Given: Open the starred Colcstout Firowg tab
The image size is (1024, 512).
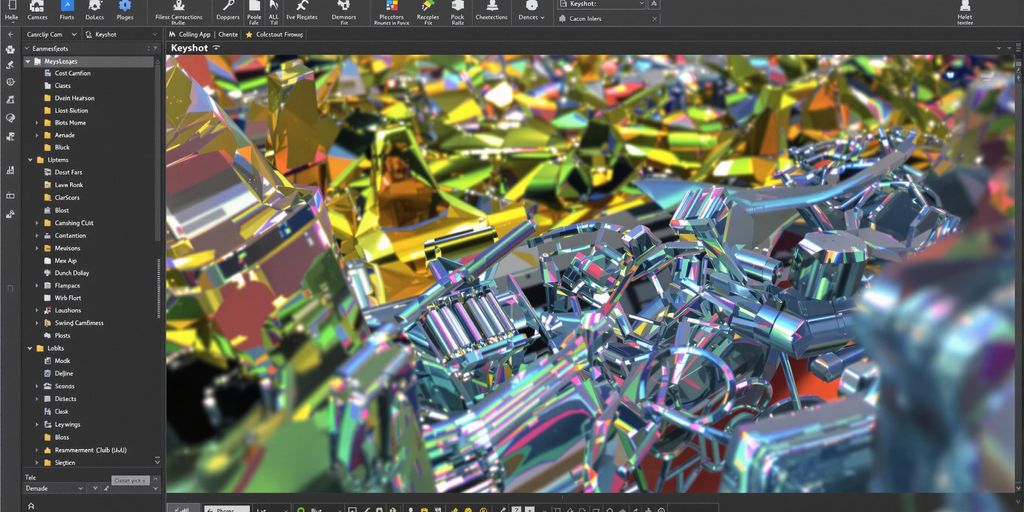Looking at the screenshot, I should click(x=274, y=34).
